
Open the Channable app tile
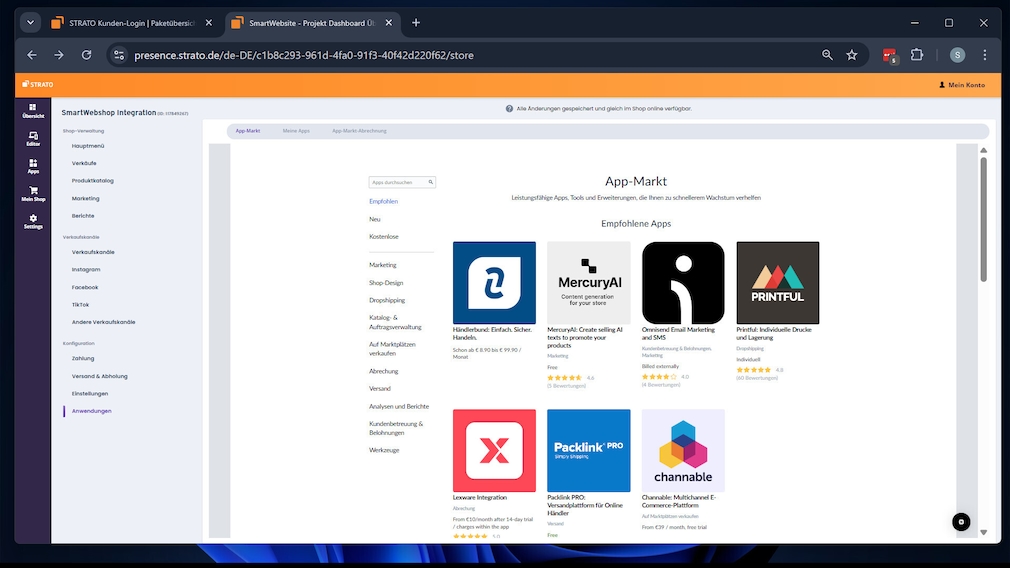click(x=683, y=451)
